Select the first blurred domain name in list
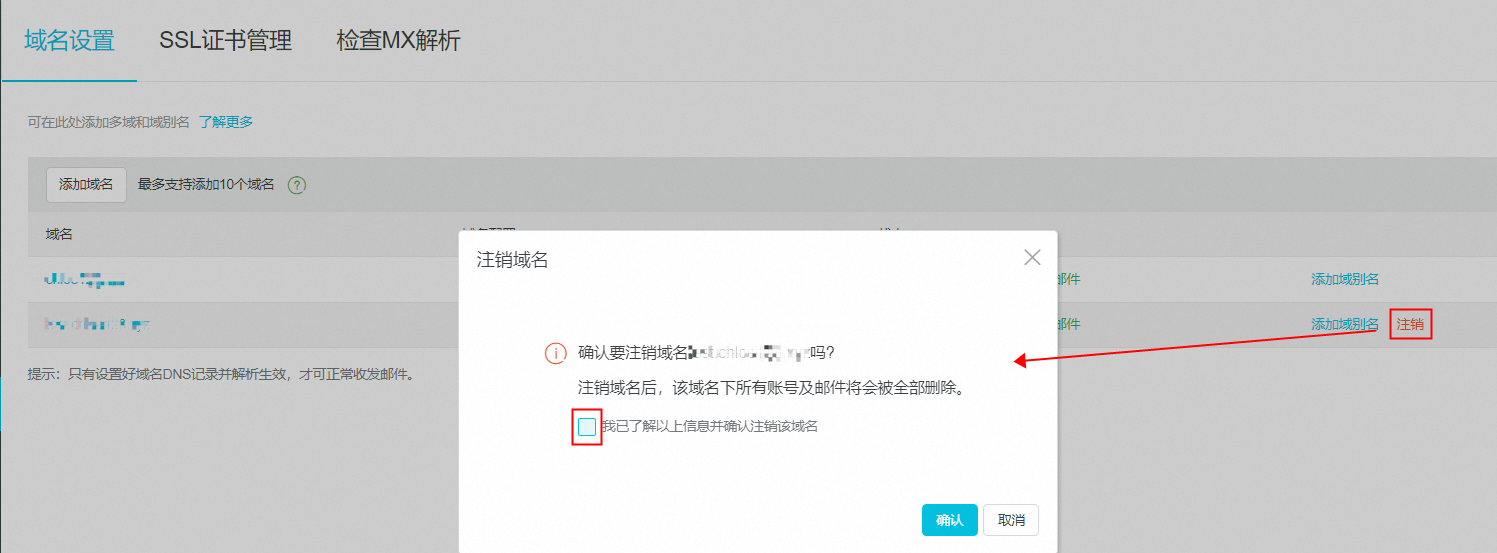The width and height of the screenshot is (1497, 553). click(84, 281)
